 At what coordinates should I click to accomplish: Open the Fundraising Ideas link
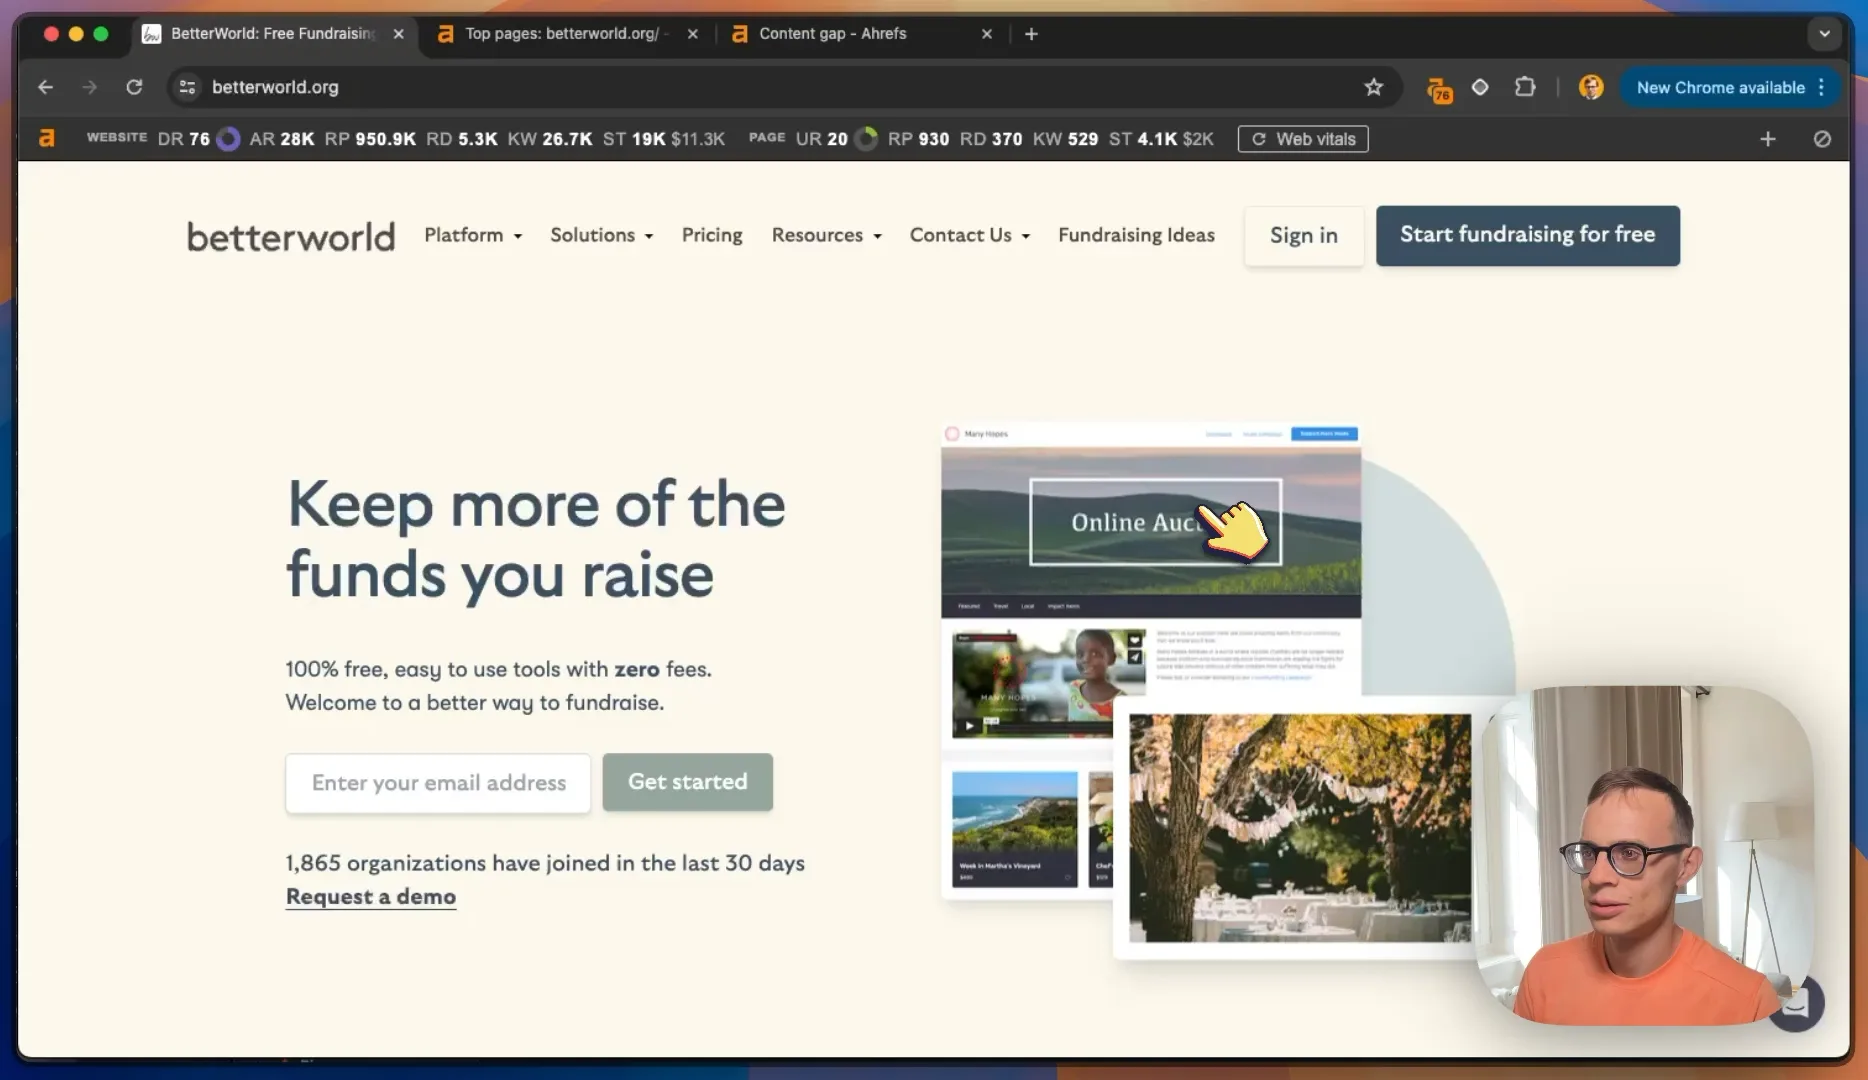1136,235
